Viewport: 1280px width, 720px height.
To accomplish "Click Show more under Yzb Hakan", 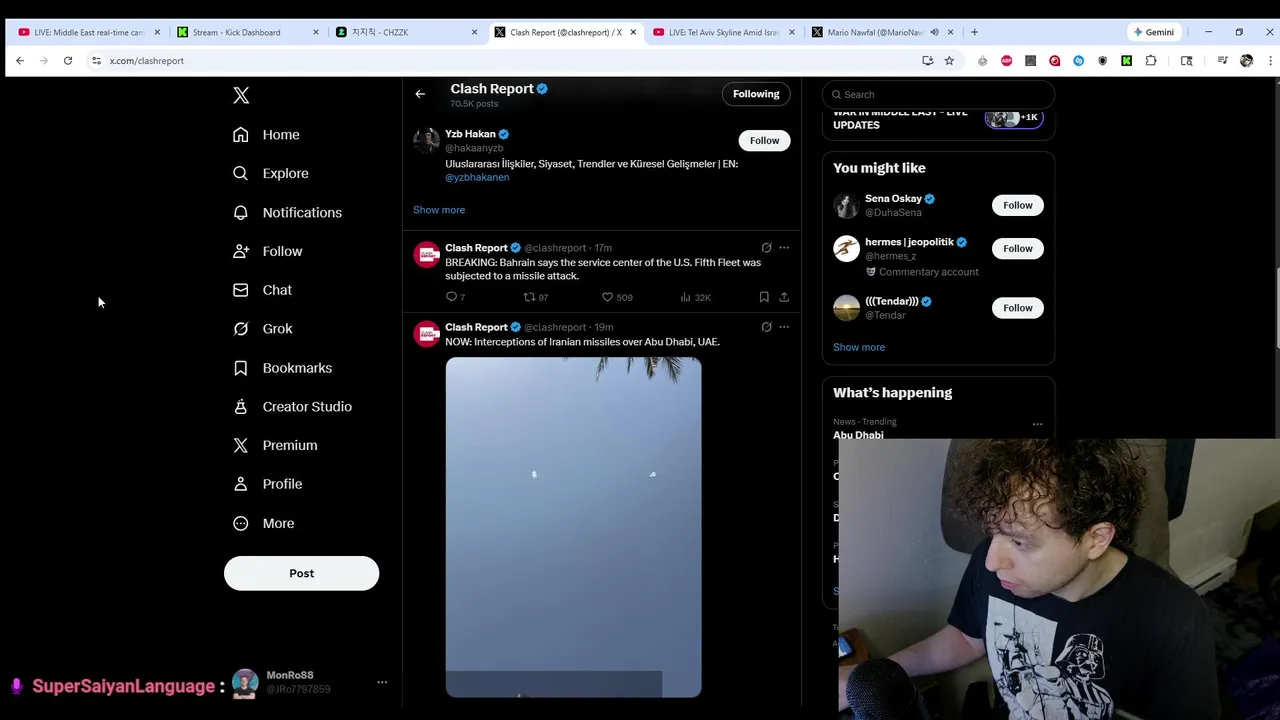I will (x=439, y=210).
